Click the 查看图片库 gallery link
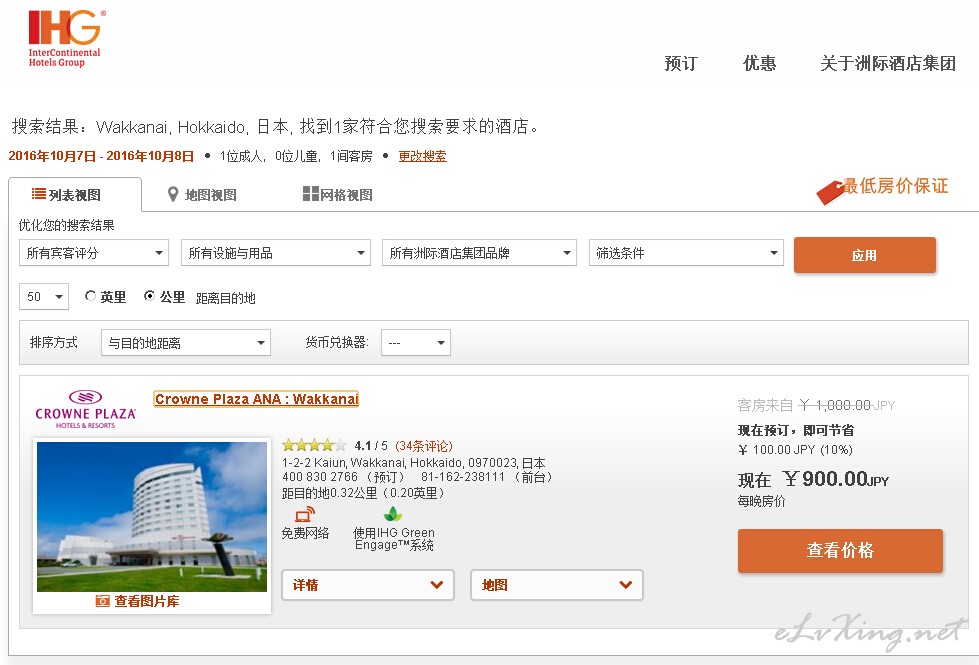This screenshot has width=979, height=665. click(x=147, y=601)
